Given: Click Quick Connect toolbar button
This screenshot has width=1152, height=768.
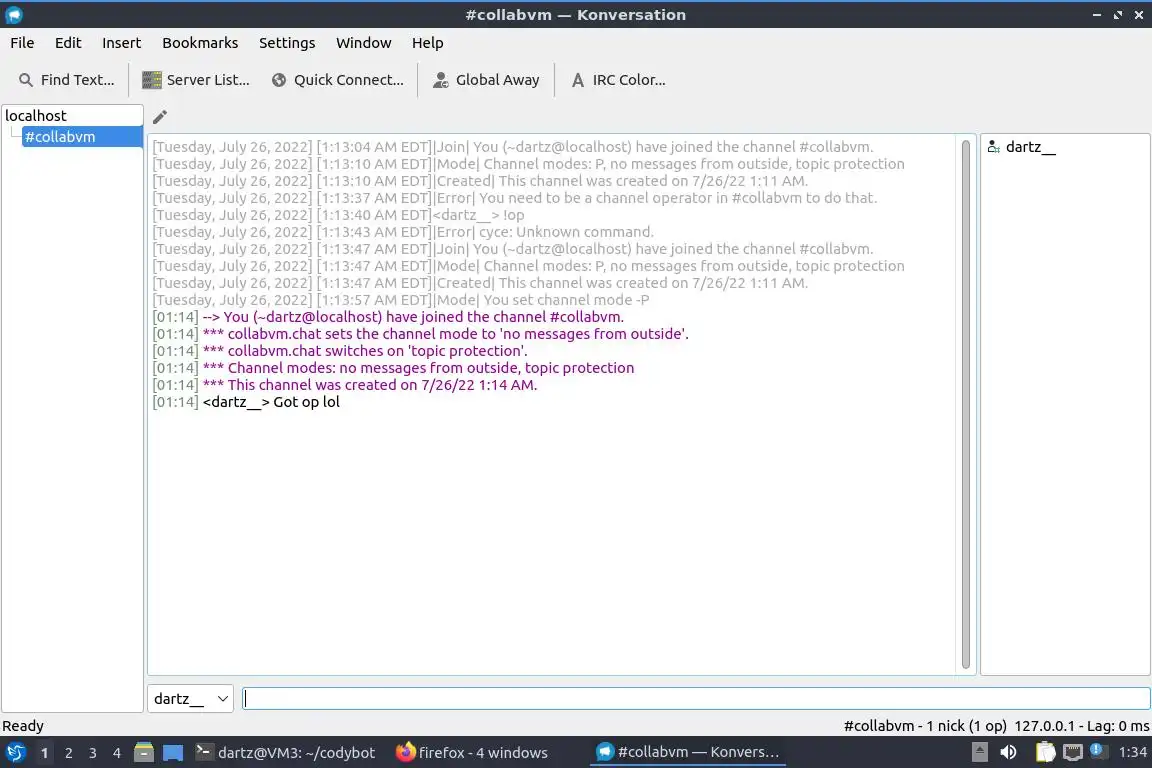Looking at the screenshot, I should [x=337, y=79].
